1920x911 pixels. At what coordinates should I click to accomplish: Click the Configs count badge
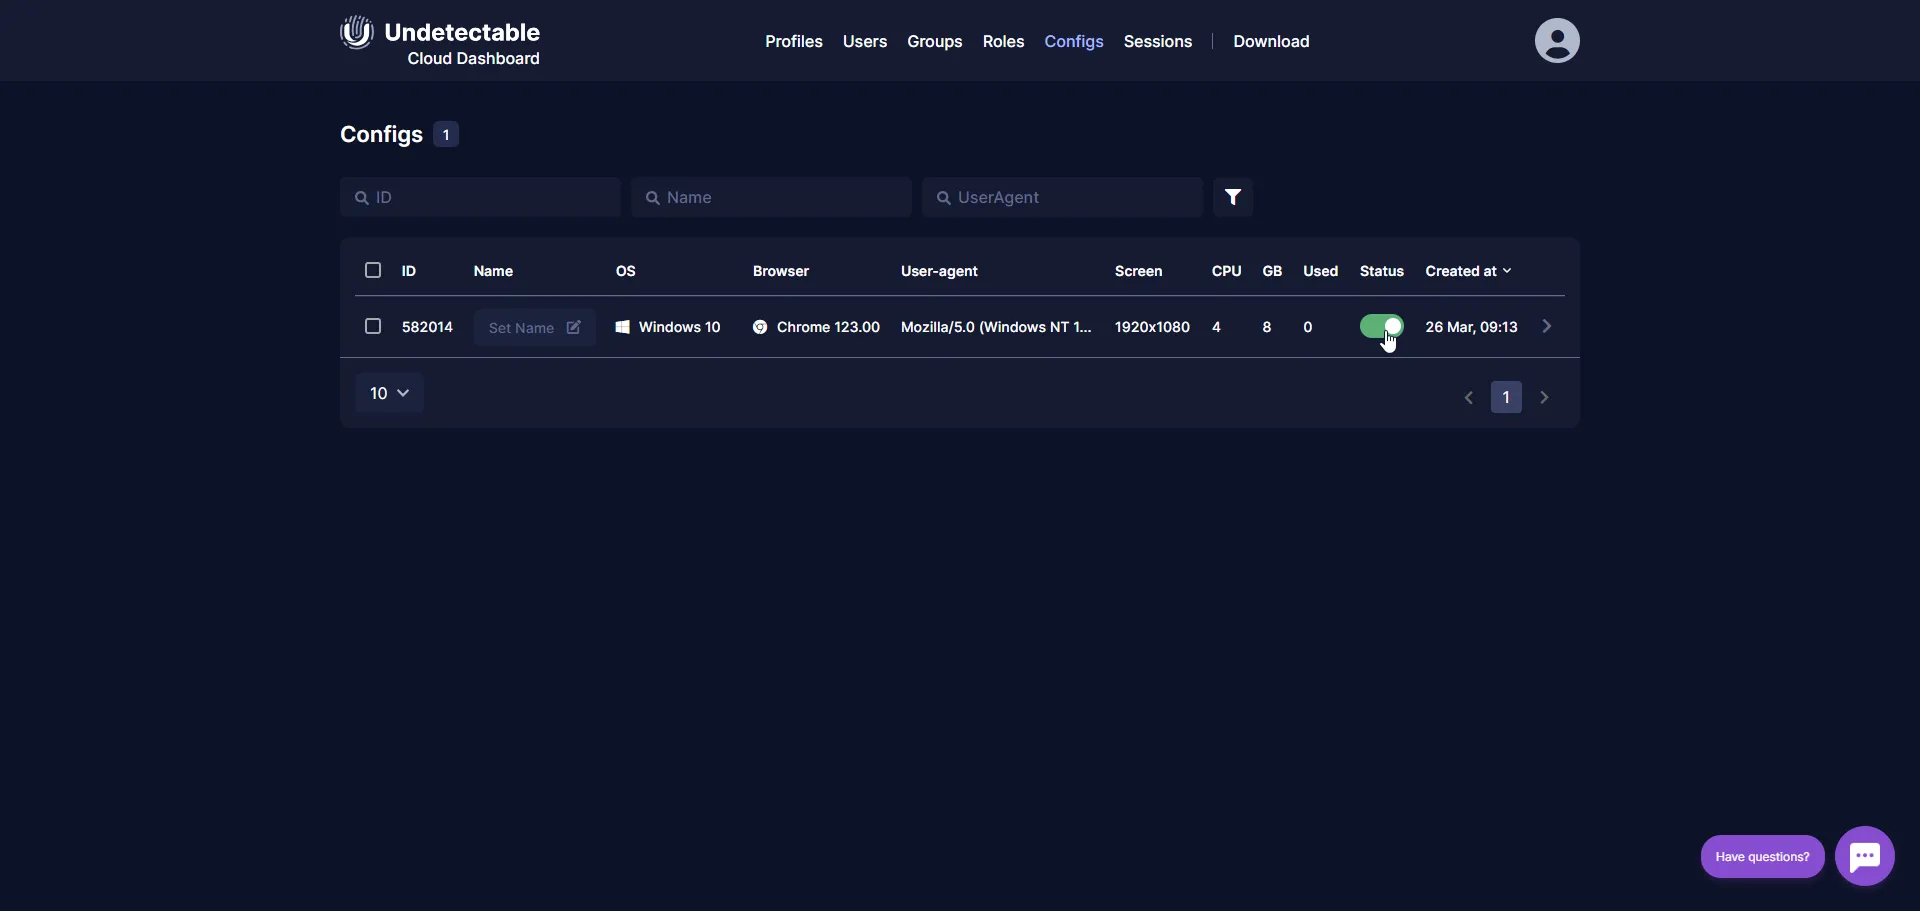(x=446, y=134)
